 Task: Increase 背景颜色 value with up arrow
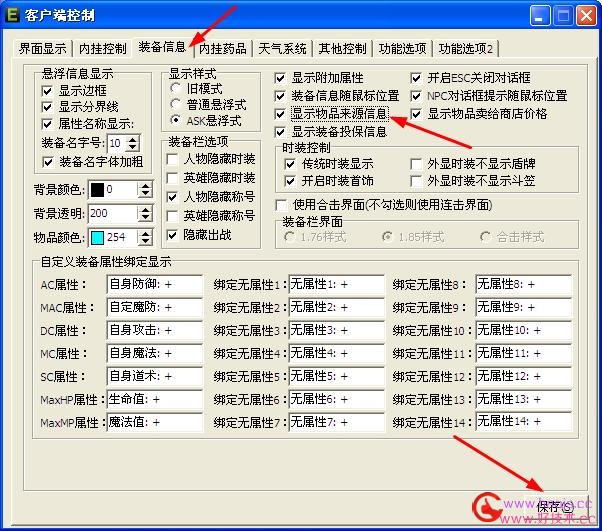pyautogui.click(x=145, y=186)
